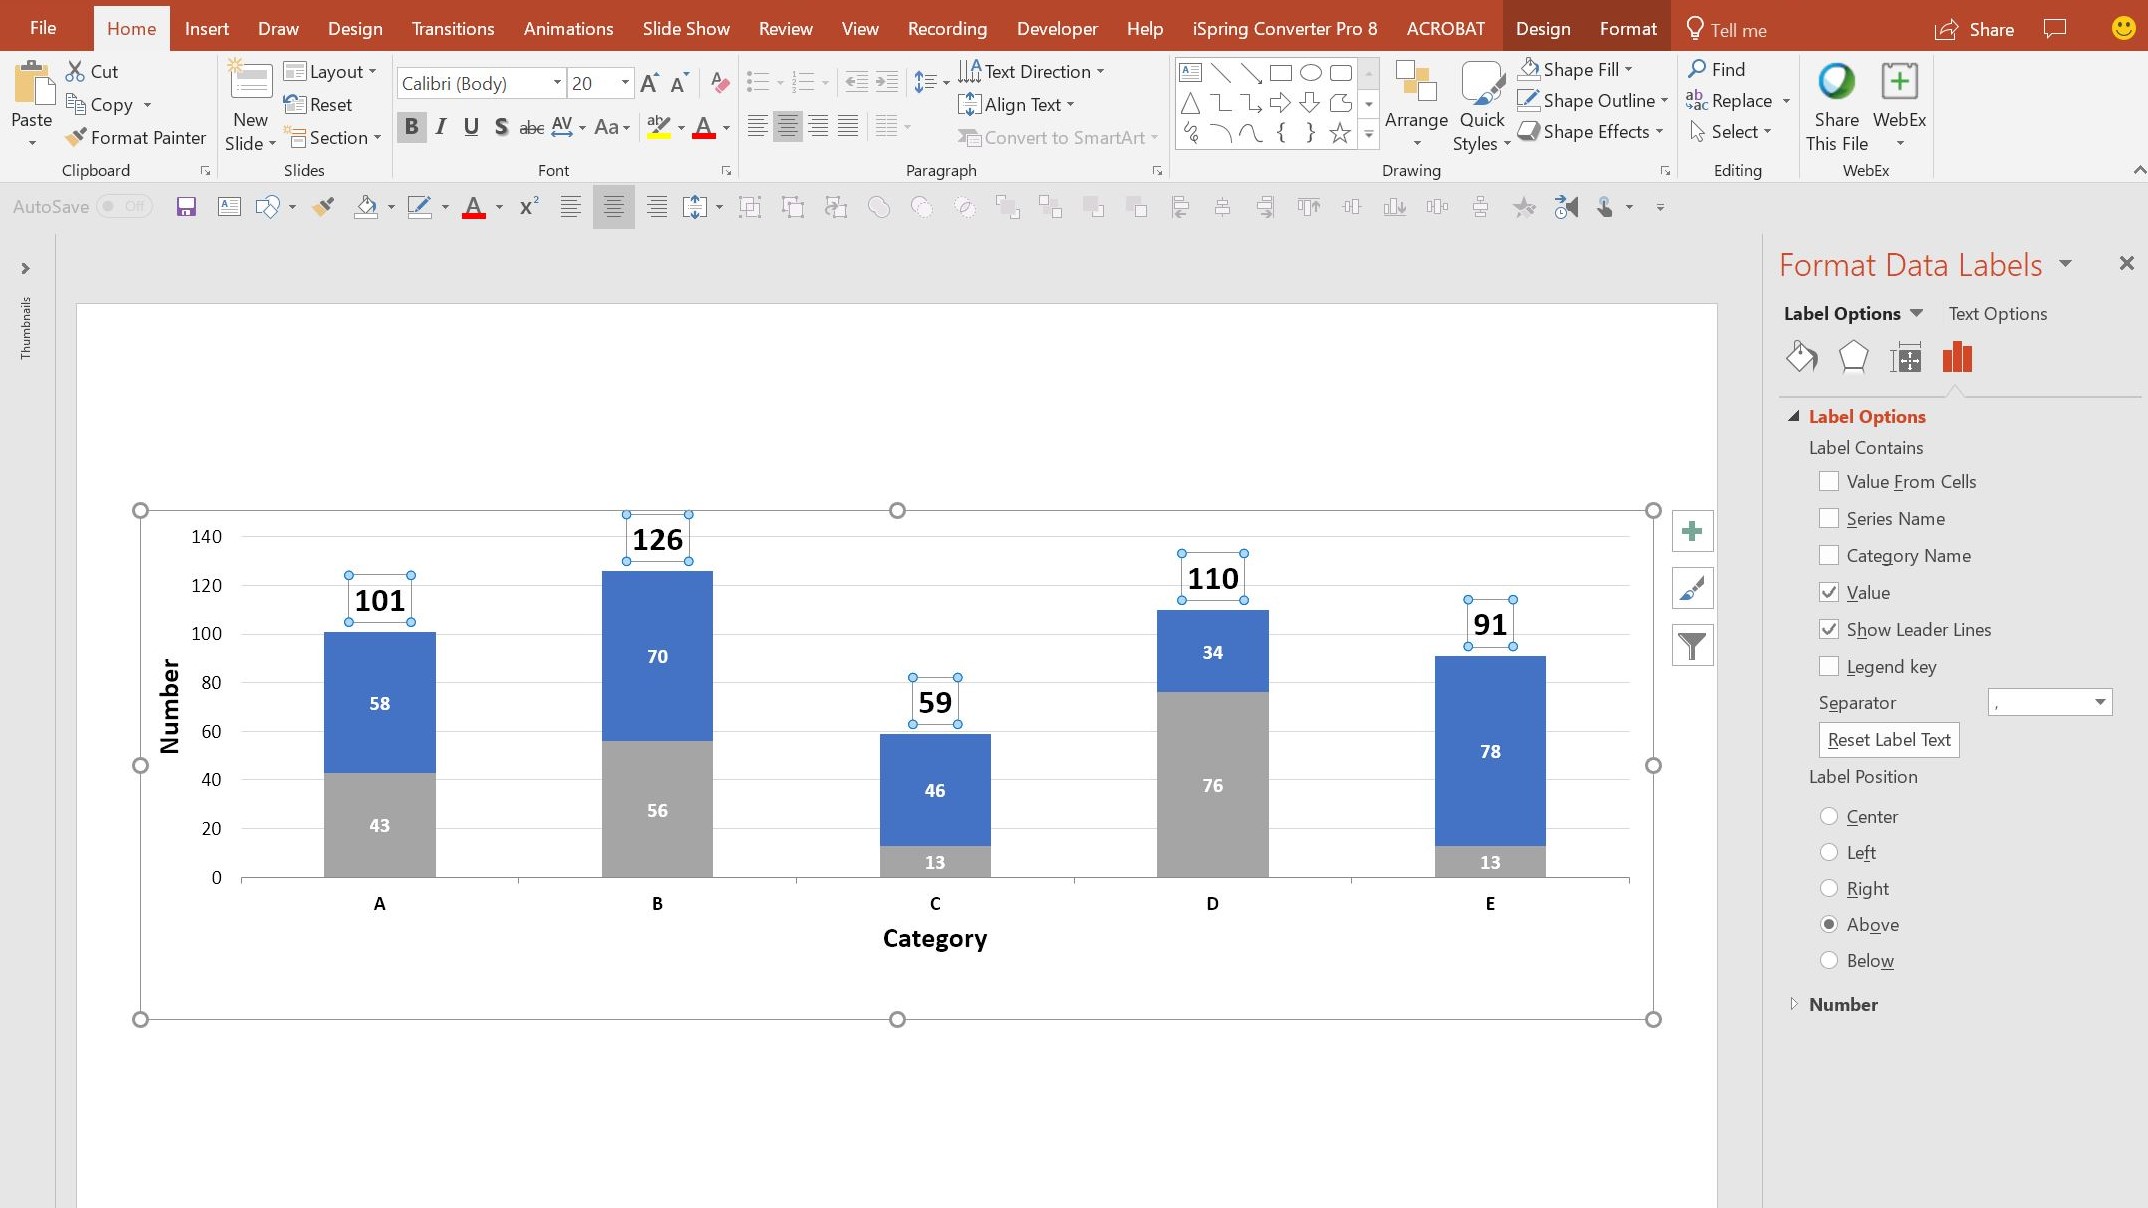Enable the Value checkbox in Label Contains
The image size is (2148, 1208).
coord(1831,591)
